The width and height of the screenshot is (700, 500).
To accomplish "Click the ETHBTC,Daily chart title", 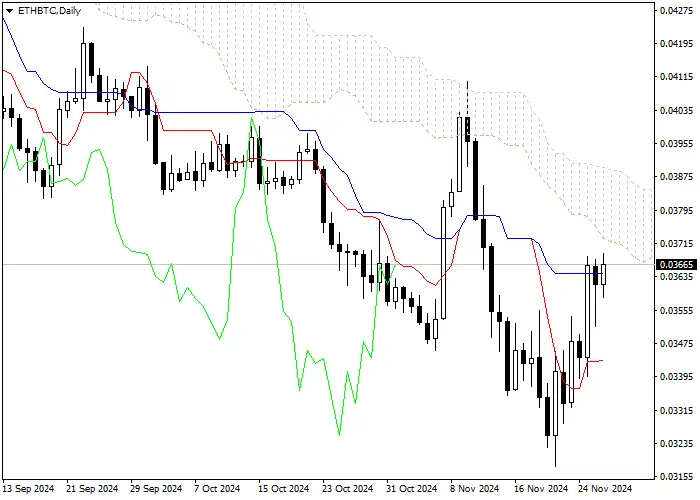I will [x=49, y=11].
